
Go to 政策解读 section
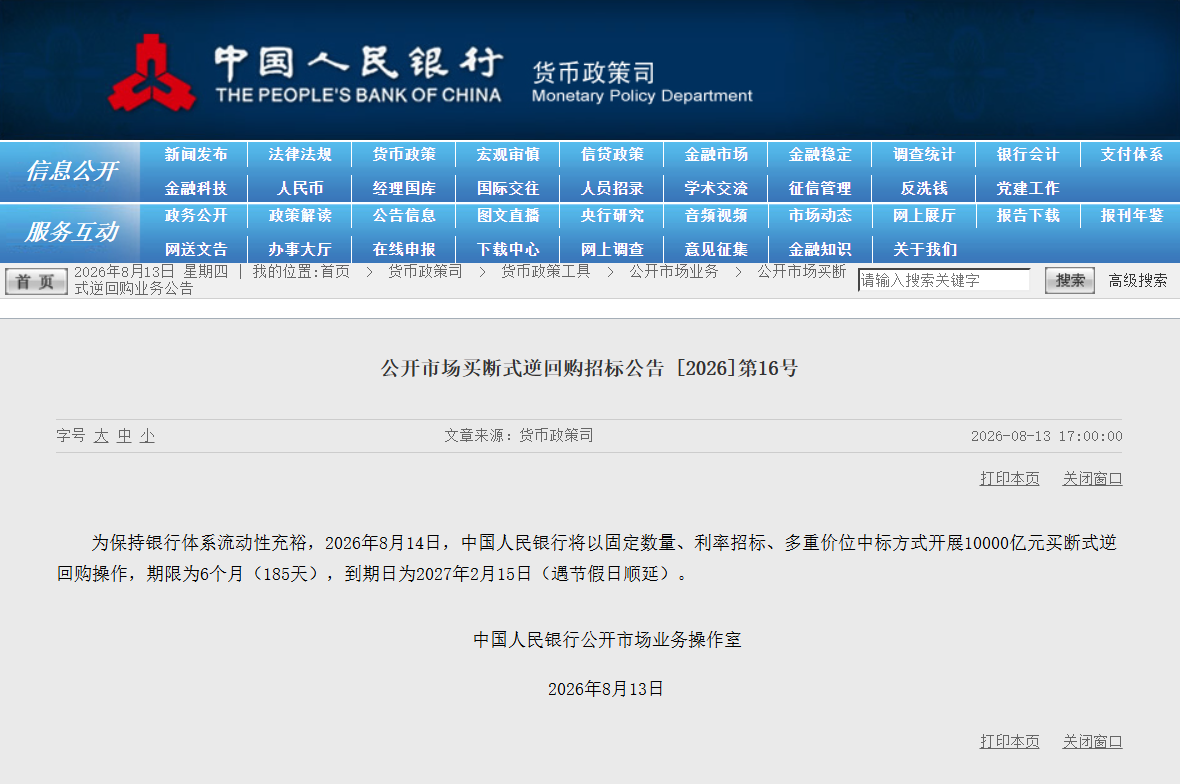[300, 215]
